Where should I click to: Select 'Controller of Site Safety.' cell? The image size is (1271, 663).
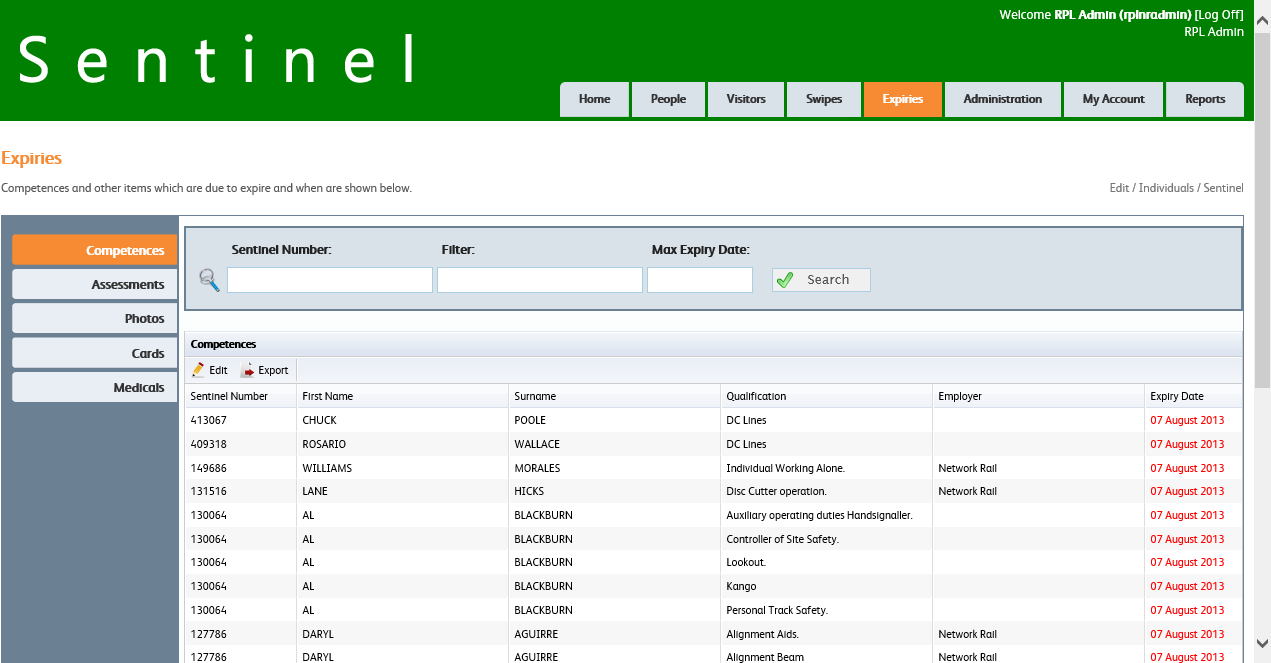(827, 539)
